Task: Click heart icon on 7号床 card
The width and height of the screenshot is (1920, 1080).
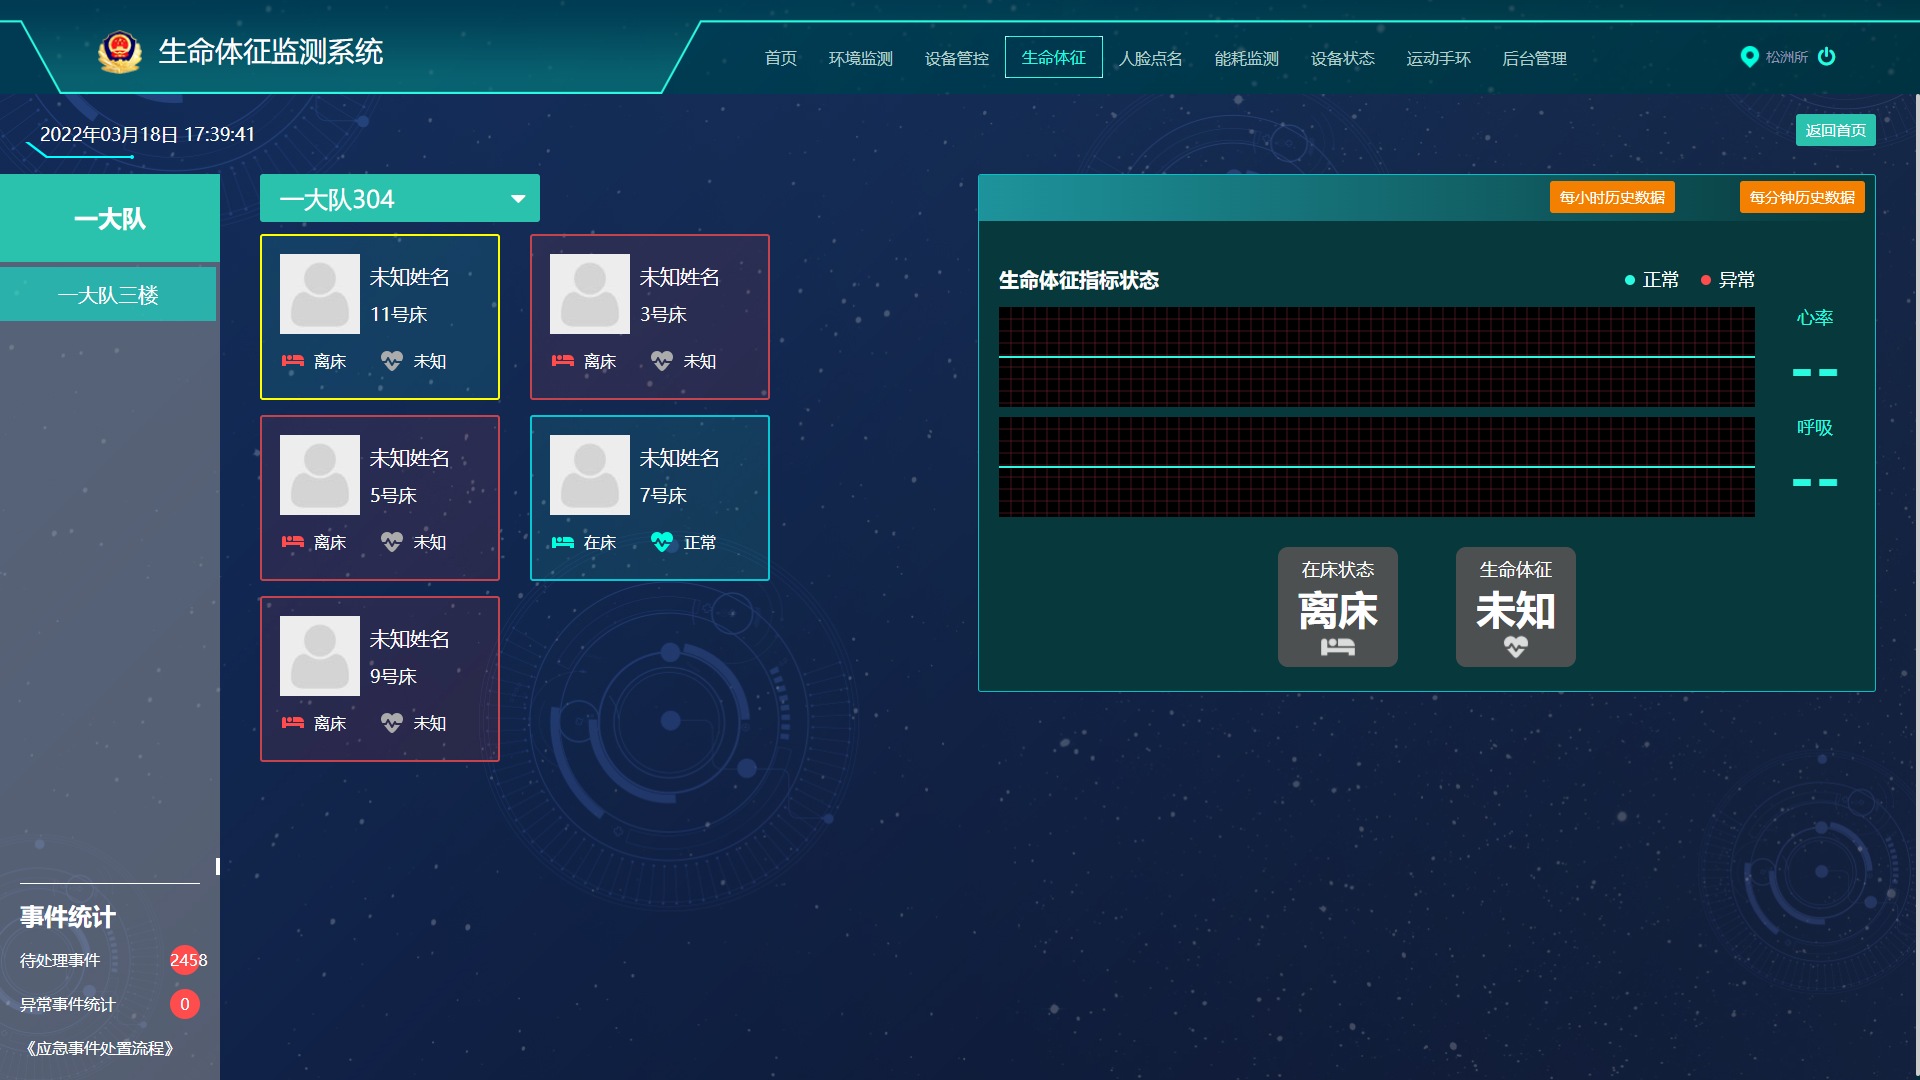Action: point(661,542)
